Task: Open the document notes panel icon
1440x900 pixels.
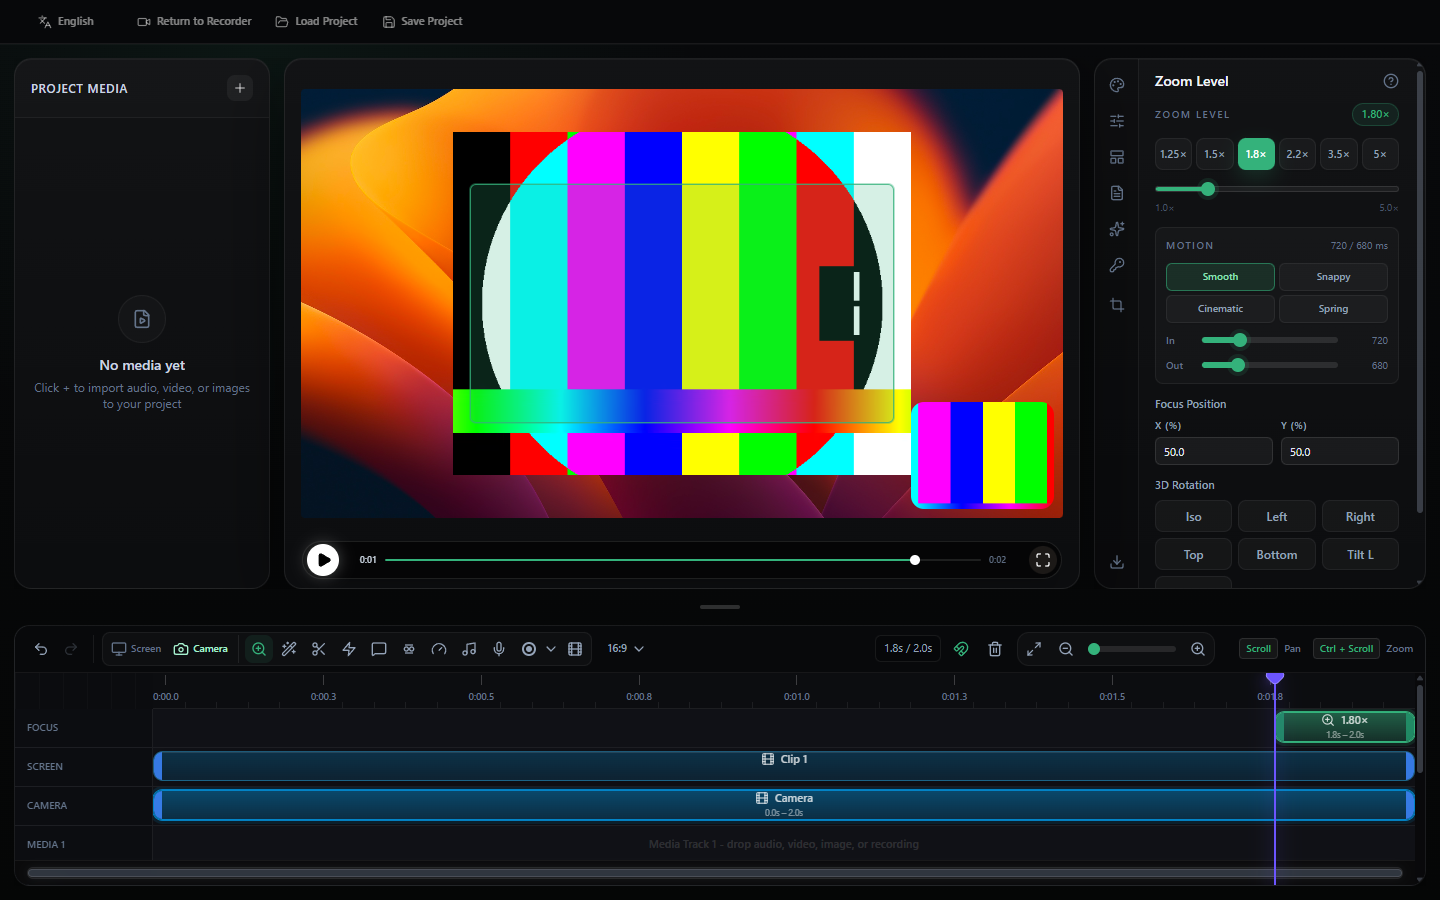Action: tap(1117, 193)
